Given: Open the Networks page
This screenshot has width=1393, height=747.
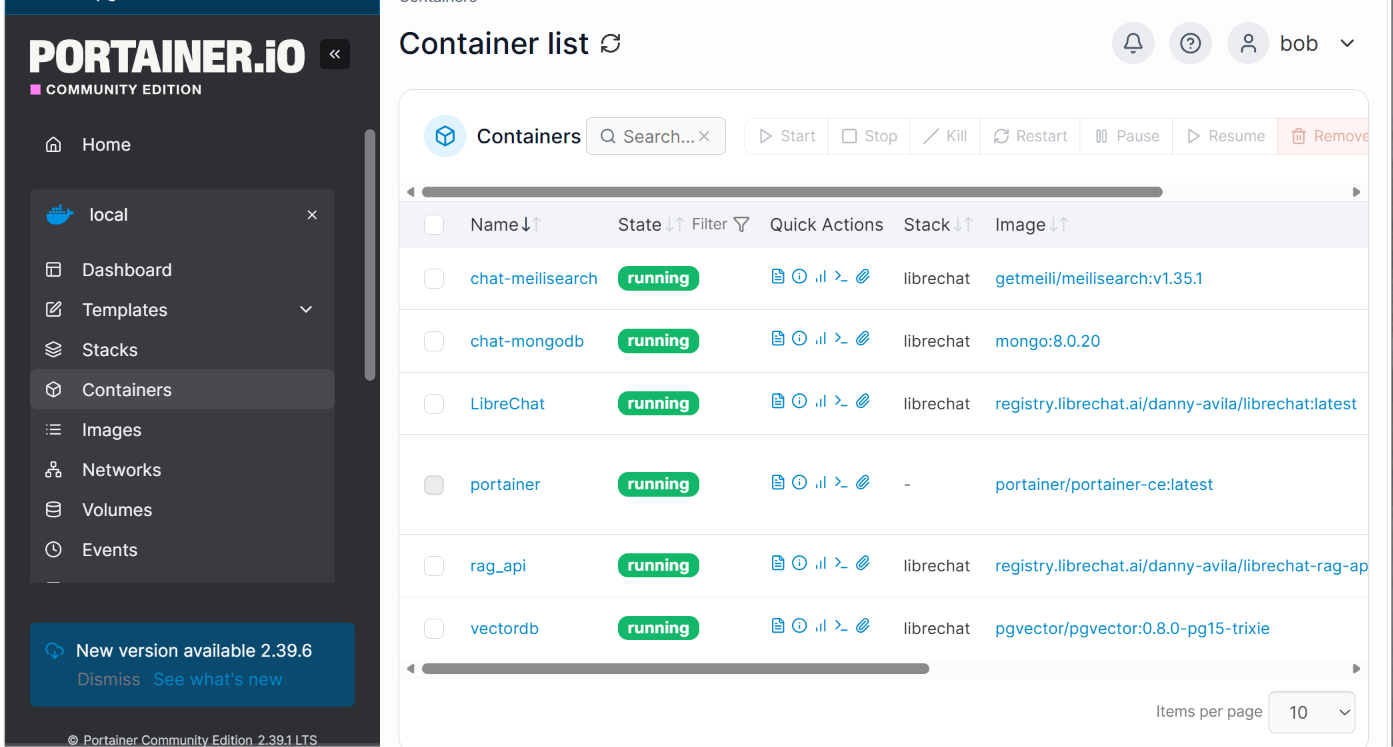Looking at the screenshot, I should point(182,470).
